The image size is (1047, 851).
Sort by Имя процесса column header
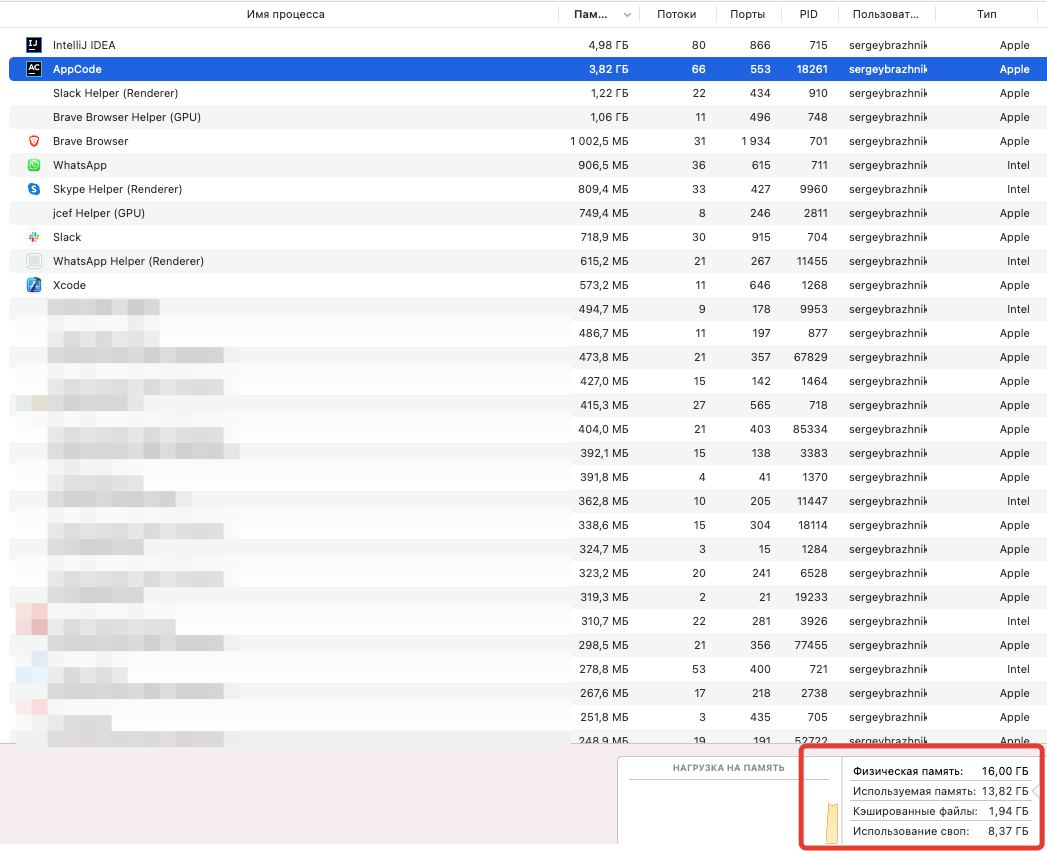click(x=285, y=14)
